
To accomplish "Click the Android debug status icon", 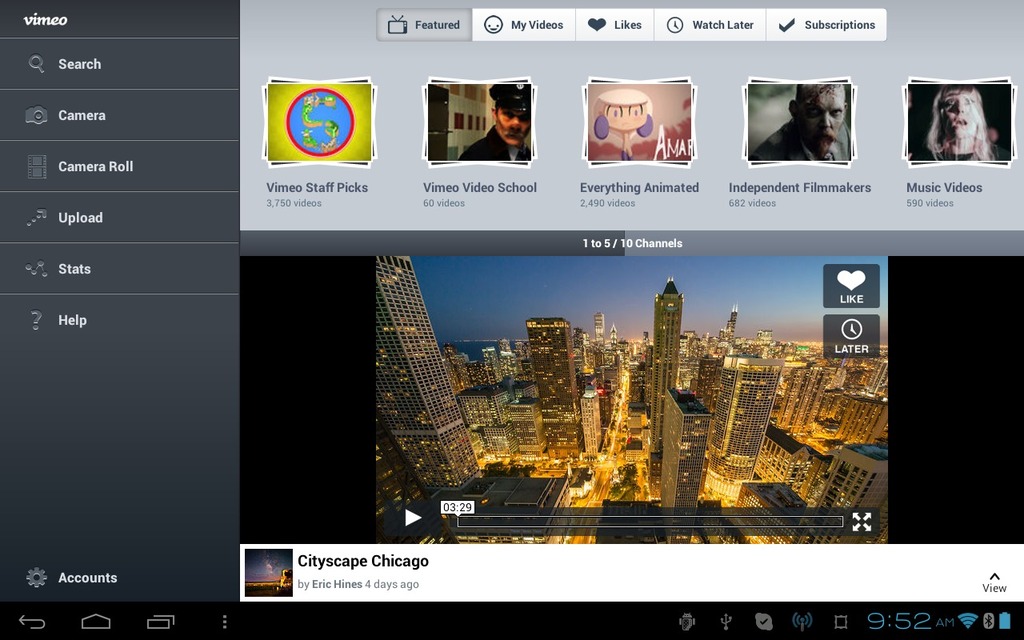I will point(687,621).
